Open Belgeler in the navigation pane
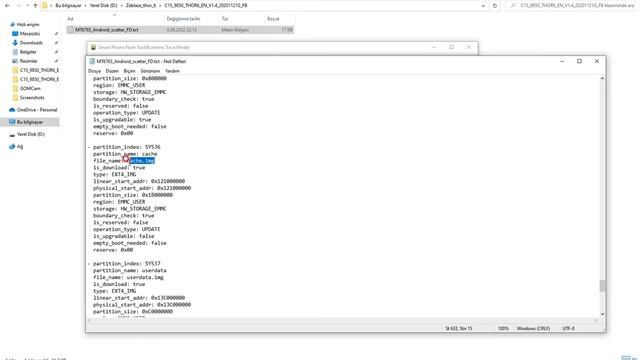 click(x=28, y=52)
